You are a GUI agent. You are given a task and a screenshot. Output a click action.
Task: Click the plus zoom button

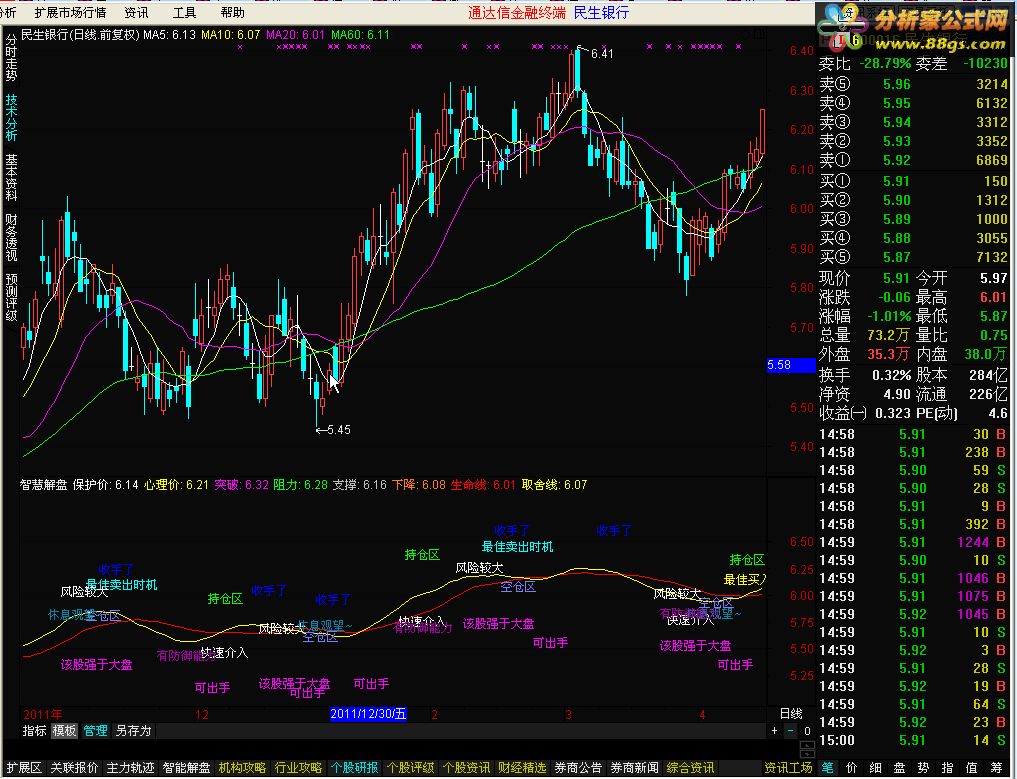774,731
